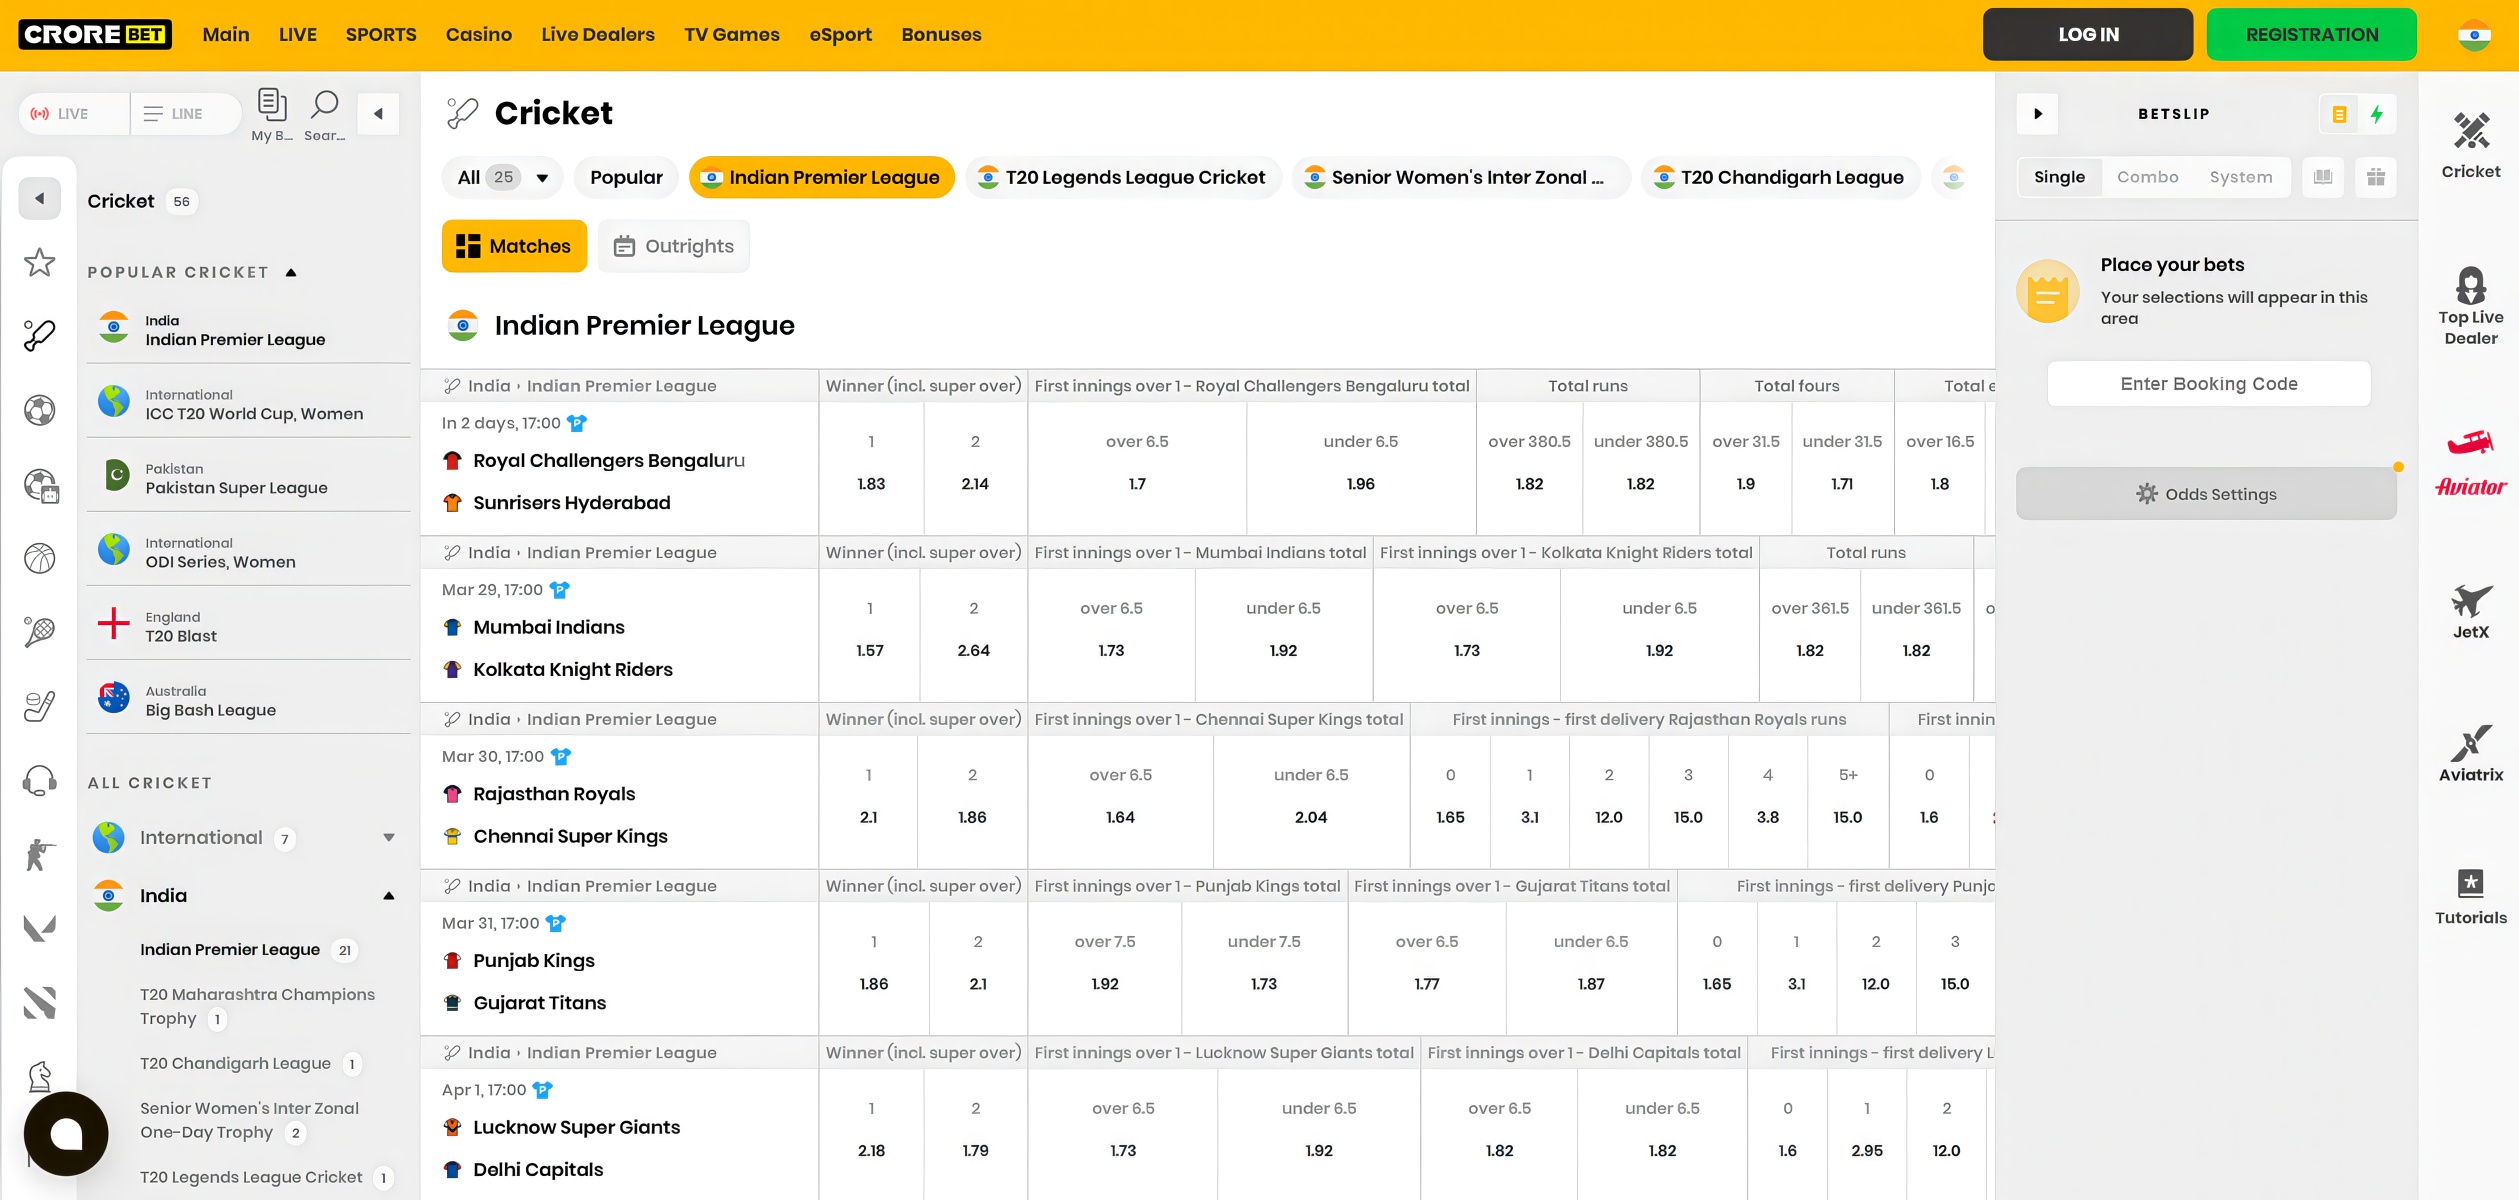Open the Top Live Dealer panel icon
2519x1200 pixels.
(2471, 288)
